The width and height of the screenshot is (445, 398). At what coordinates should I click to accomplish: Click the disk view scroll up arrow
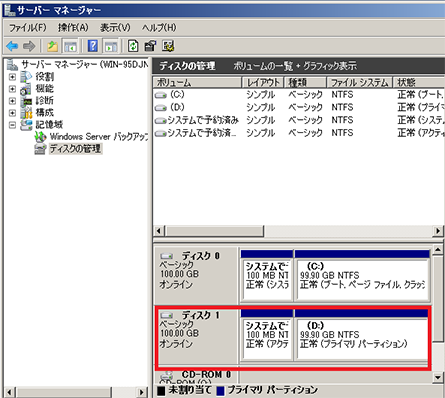[x=438, y=250]
